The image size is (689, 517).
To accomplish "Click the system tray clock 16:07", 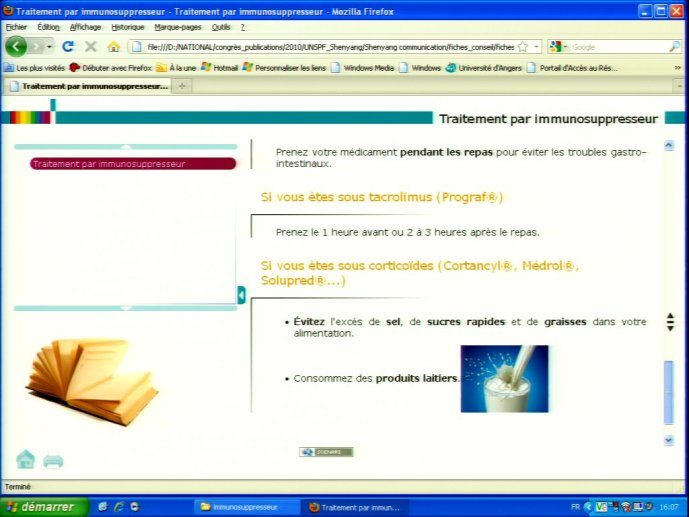I will click(x=669, y=507).
